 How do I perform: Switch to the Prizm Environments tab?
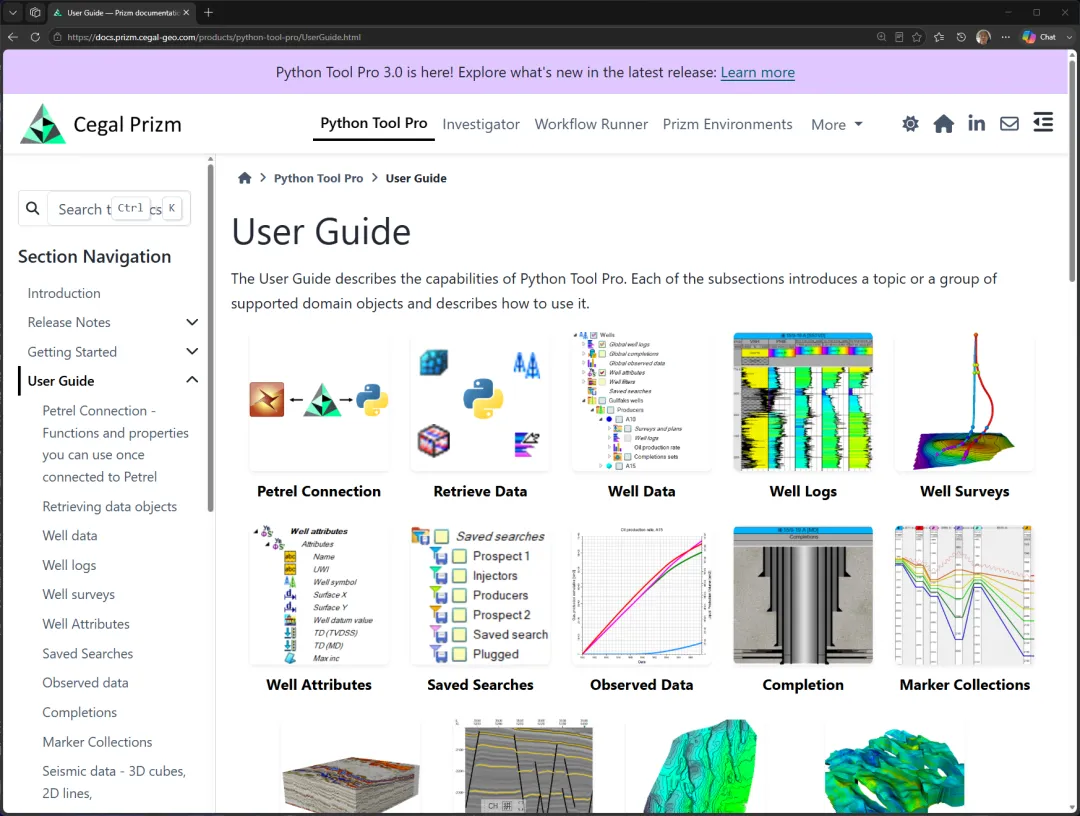(x=727, y=125)
